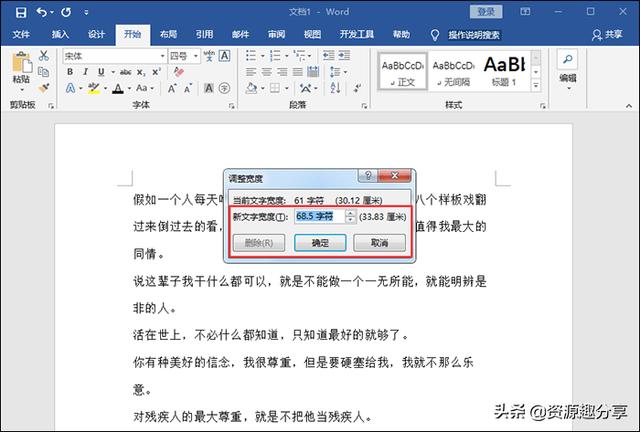Open multilevel list menu
This screenshot has height=432, width=640.
pyautogui.click(x=300, y=55)
